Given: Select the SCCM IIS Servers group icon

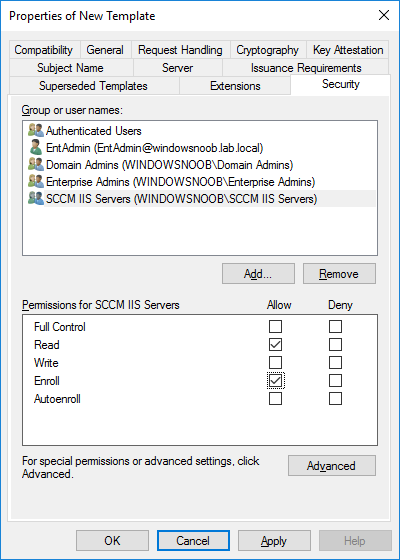Looking at the screenshot, I should (36, 198).
